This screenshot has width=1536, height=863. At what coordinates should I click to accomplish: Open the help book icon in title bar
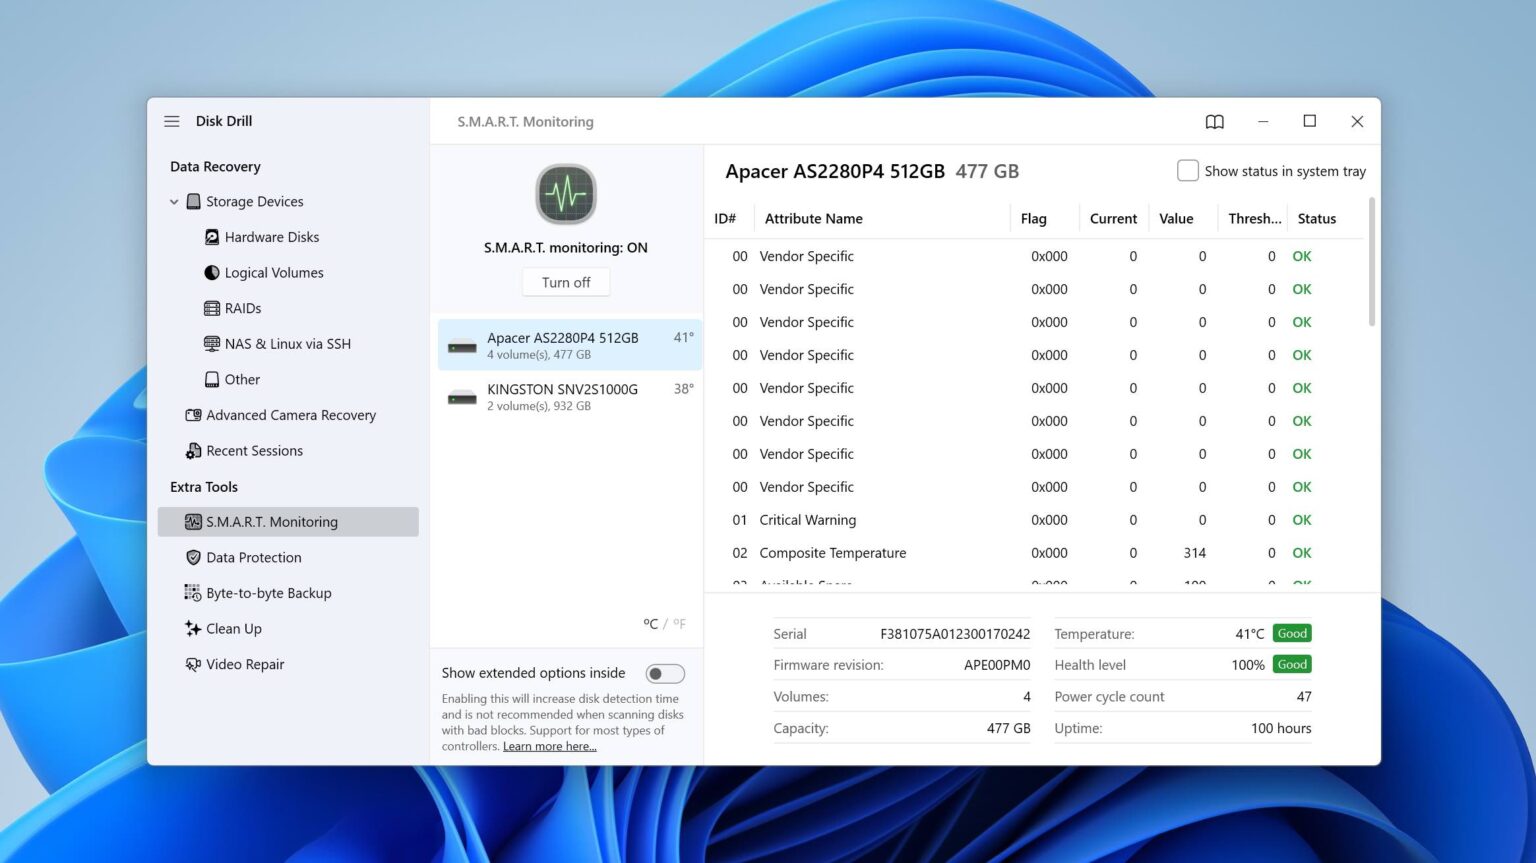(1214, 122)
